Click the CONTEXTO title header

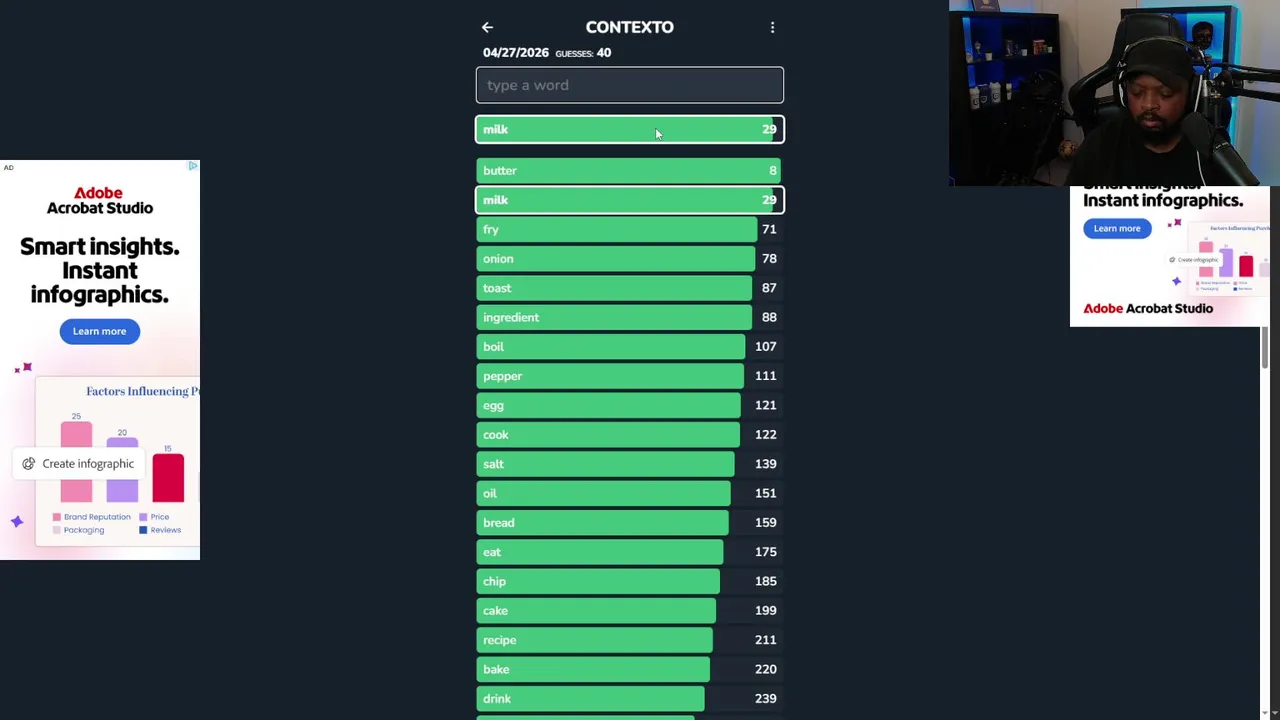629,27
